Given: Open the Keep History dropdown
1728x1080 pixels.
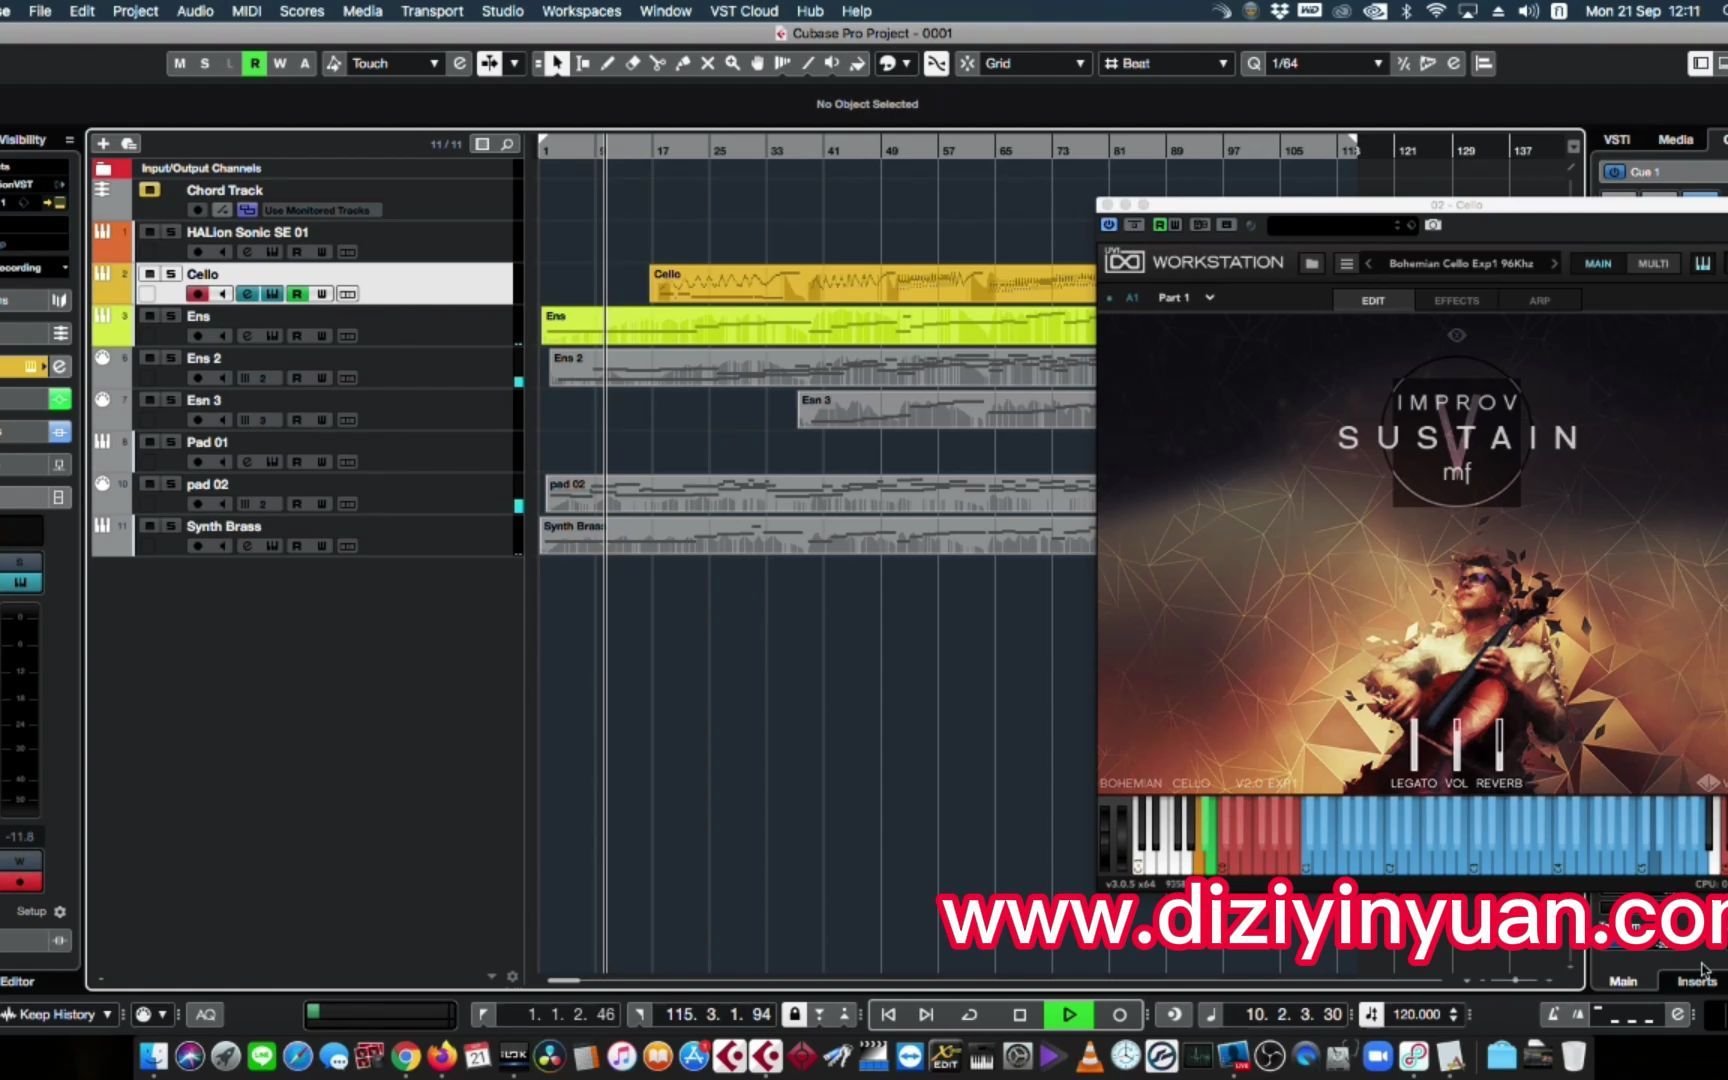Looking at the screenshot, I should coord(57,1014).
